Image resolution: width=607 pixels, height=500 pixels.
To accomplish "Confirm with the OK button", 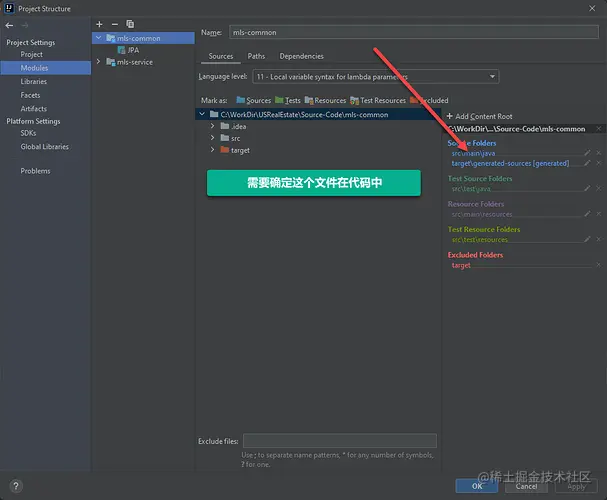I will (x=477, y=486).
